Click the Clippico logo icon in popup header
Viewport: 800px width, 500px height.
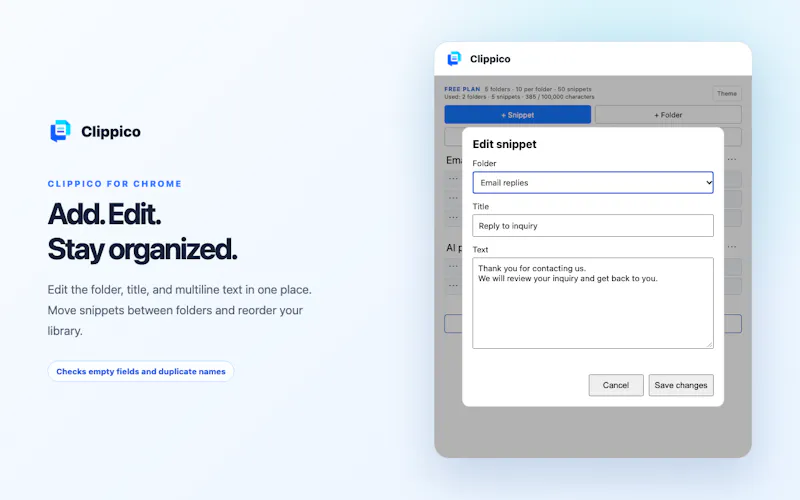click(454, 59)
